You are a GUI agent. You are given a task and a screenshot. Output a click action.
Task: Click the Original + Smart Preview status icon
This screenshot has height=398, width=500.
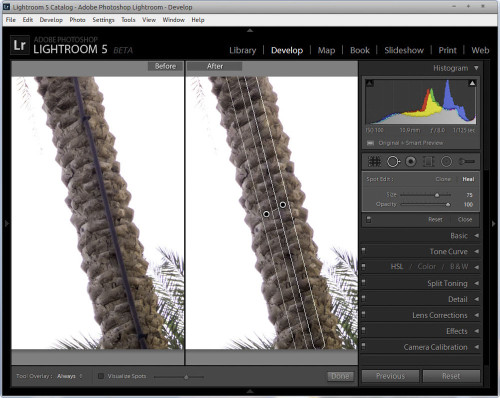point(370,143)
